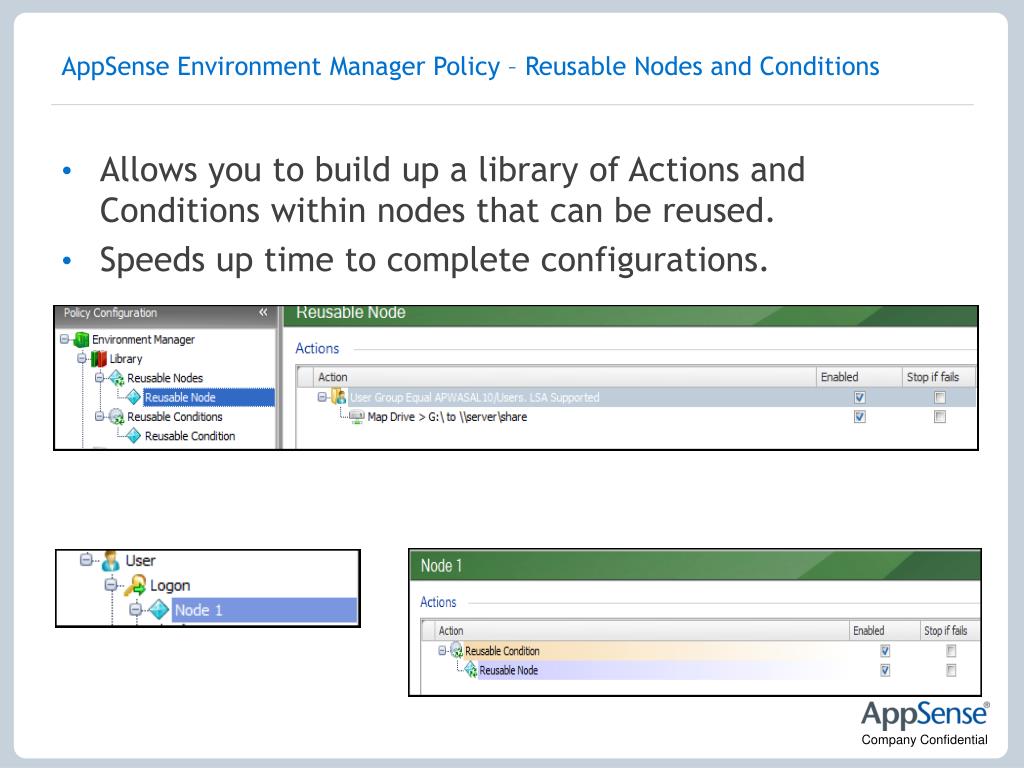1024x768 pixels.
Task: Click the Action column header in Node 1 pane
Action: pyautogui.click(x=642, y=631)
